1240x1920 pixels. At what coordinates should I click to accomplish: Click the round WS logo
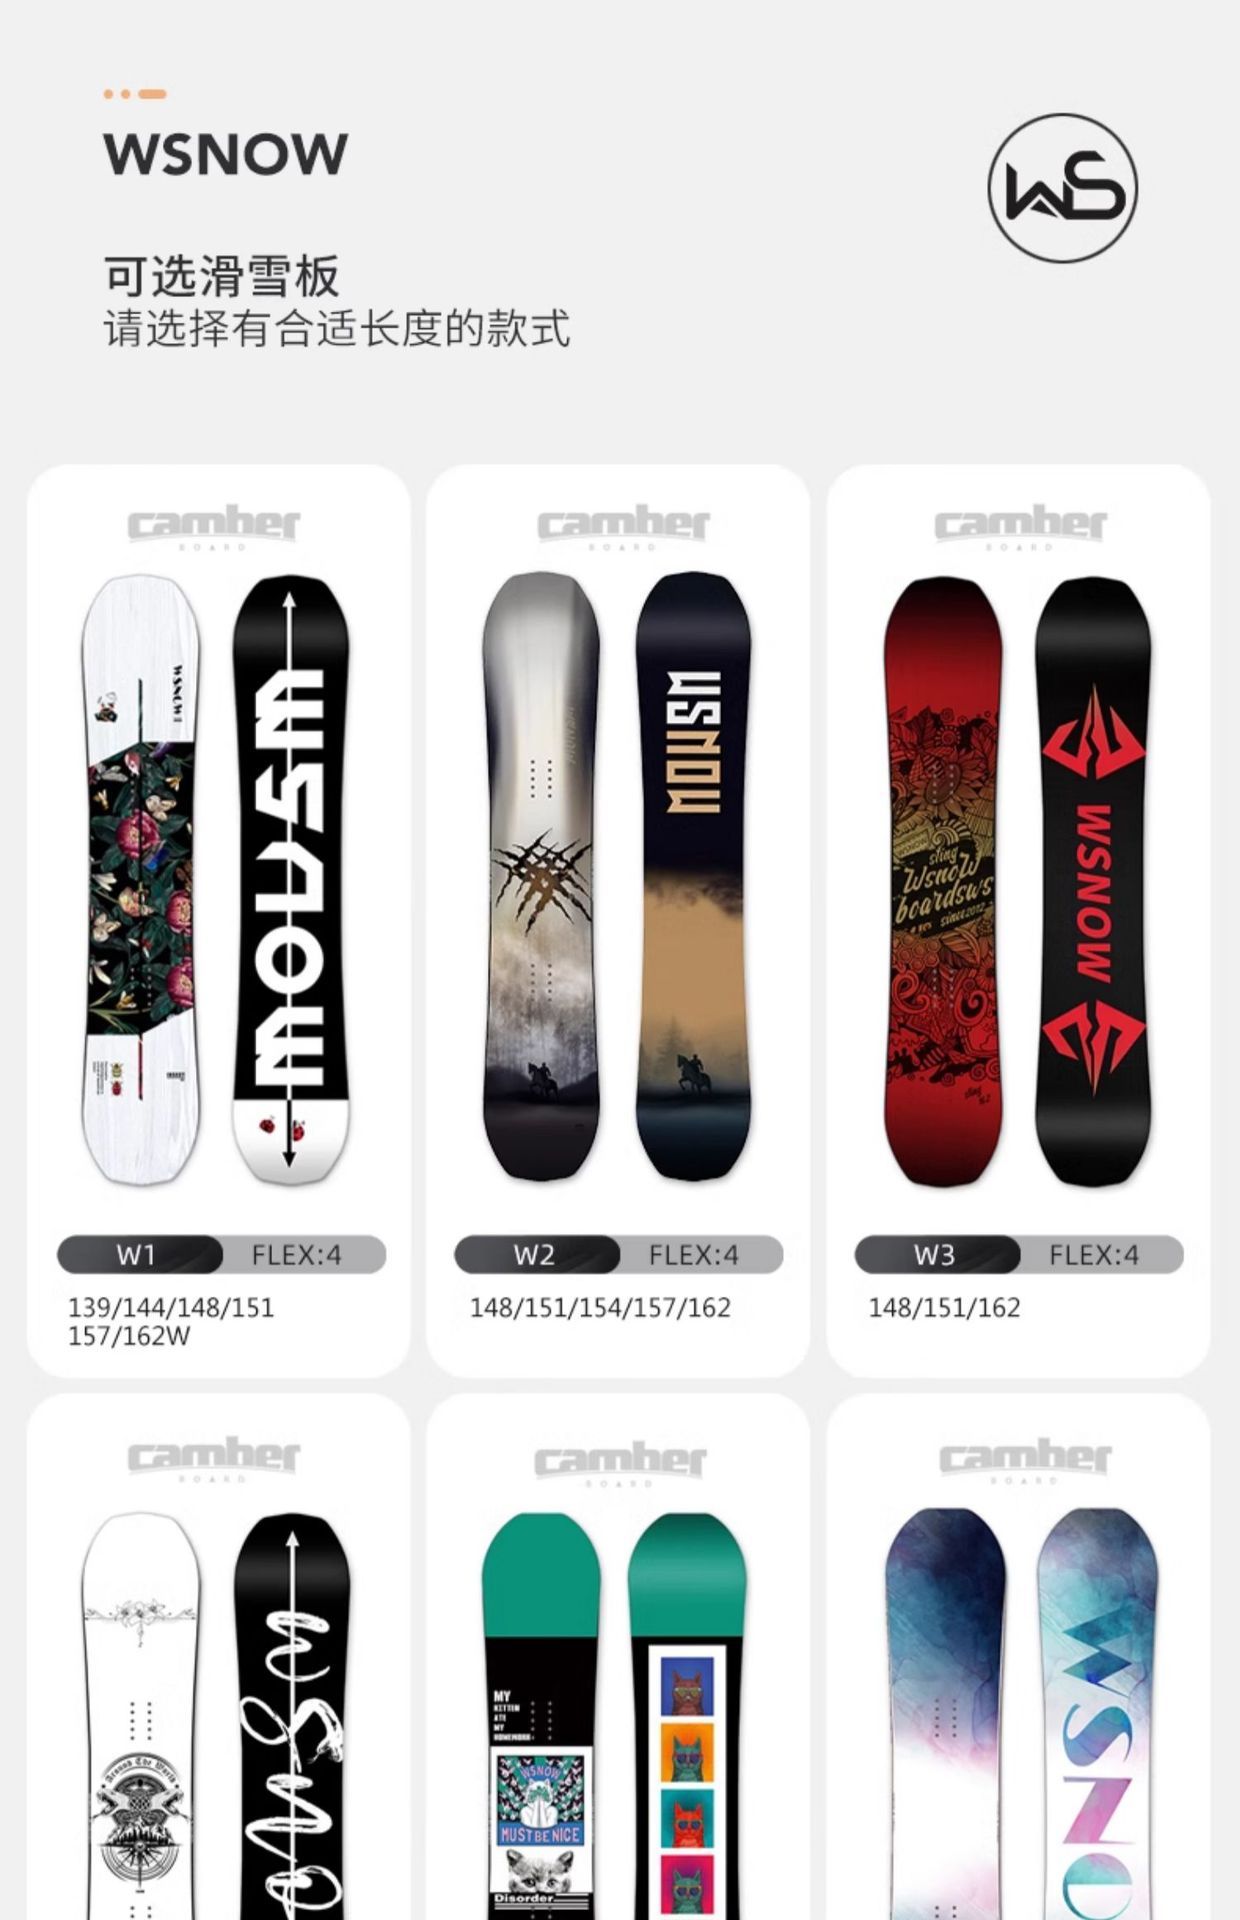point(1062,188)
